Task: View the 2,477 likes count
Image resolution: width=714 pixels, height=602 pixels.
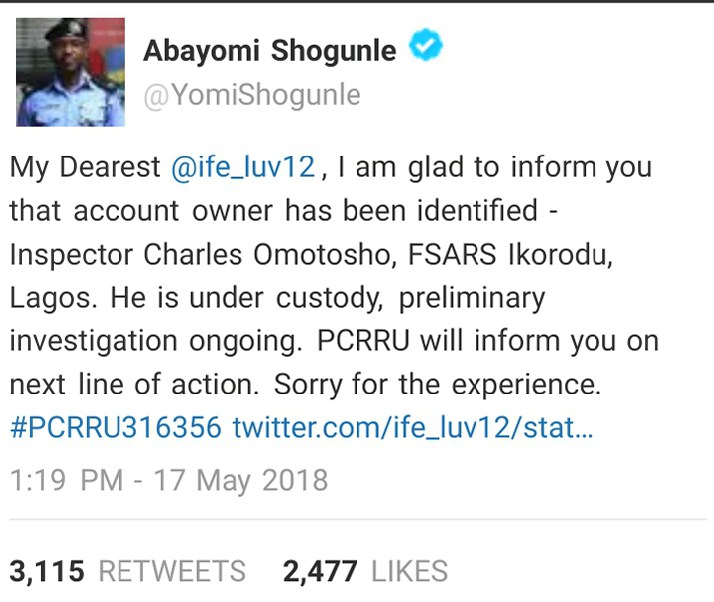Action: pyautogui.click(x=320, y=571)
